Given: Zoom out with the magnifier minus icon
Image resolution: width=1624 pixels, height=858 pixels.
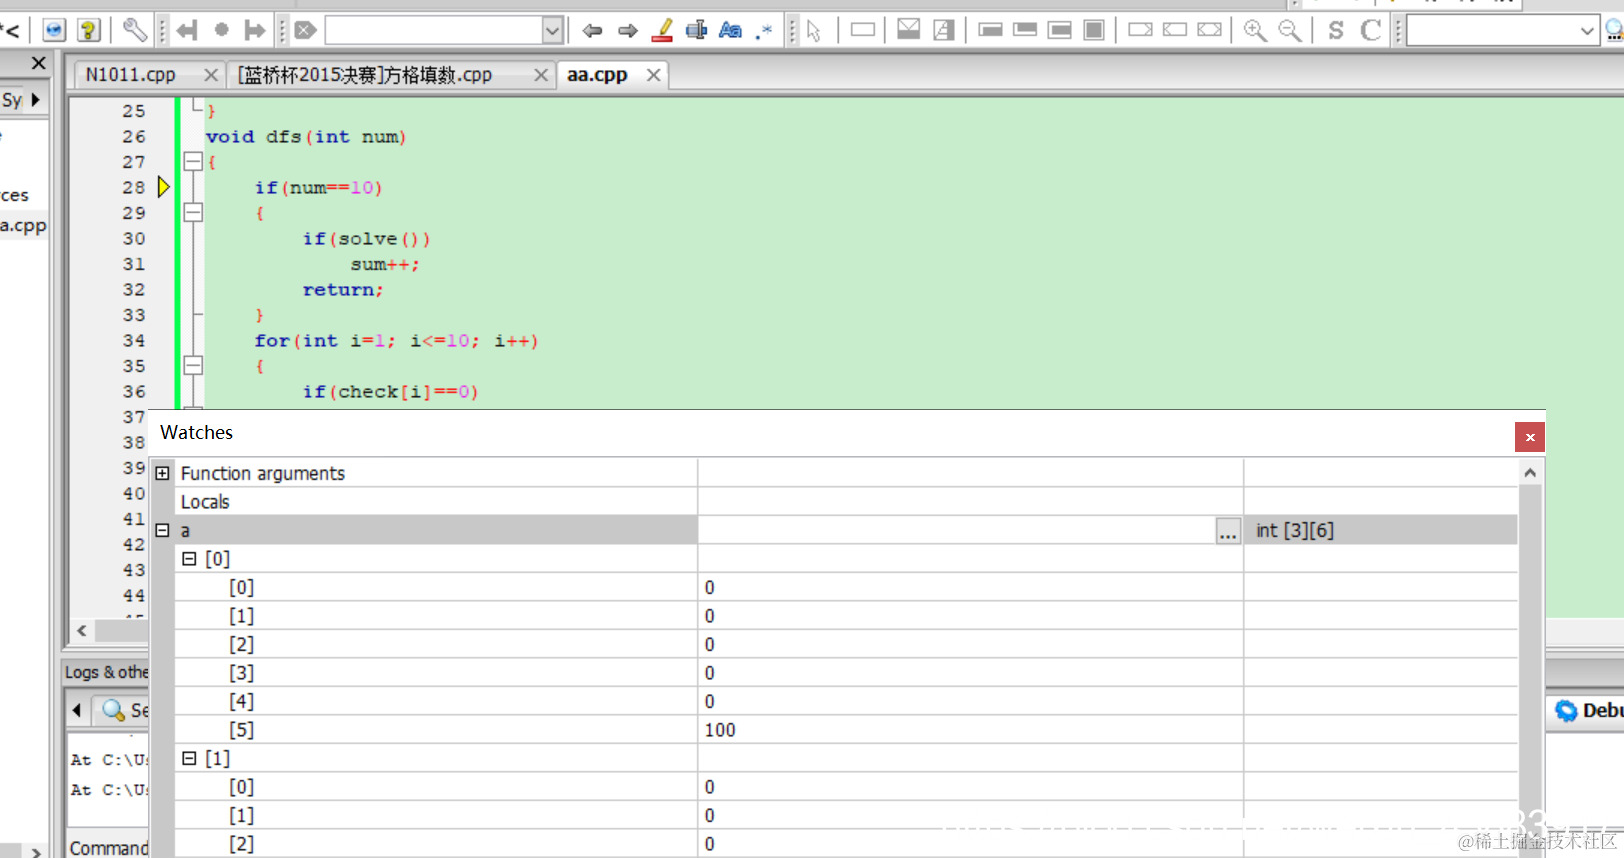Looking at the screenshot, I should point(1290,31).
